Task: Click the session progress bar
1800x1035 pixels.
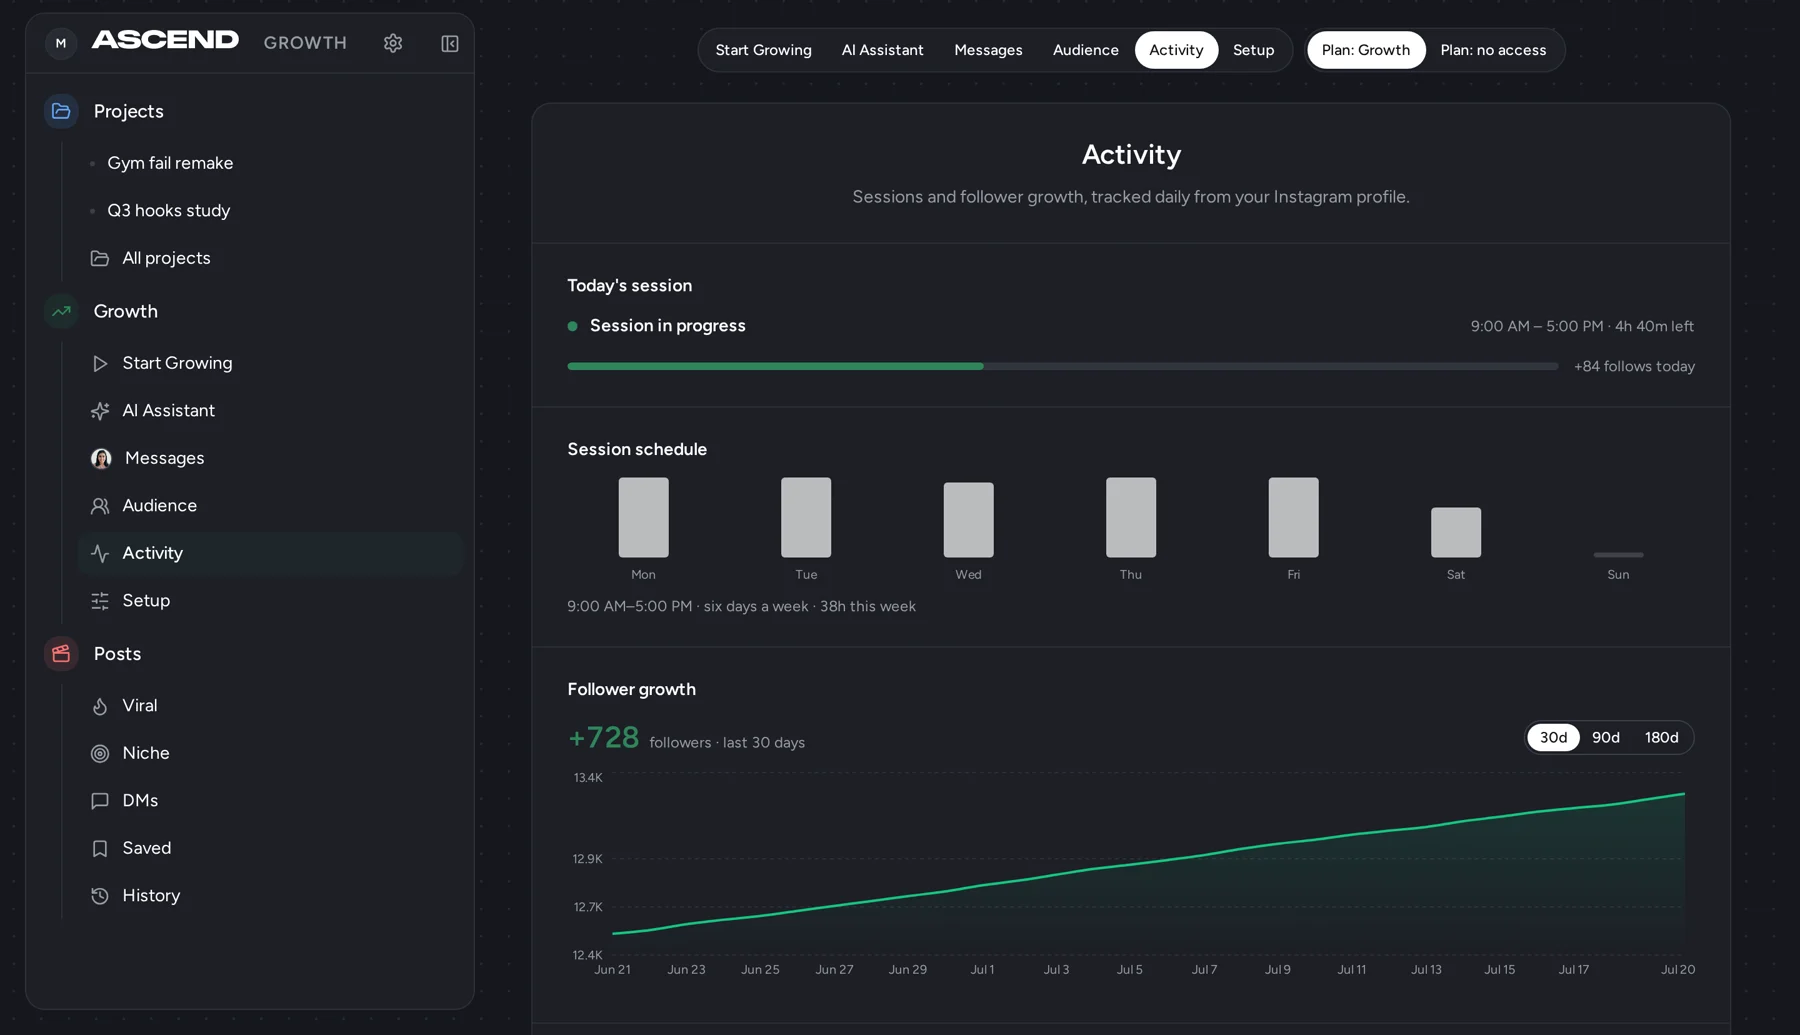Action: point(1062,366)
